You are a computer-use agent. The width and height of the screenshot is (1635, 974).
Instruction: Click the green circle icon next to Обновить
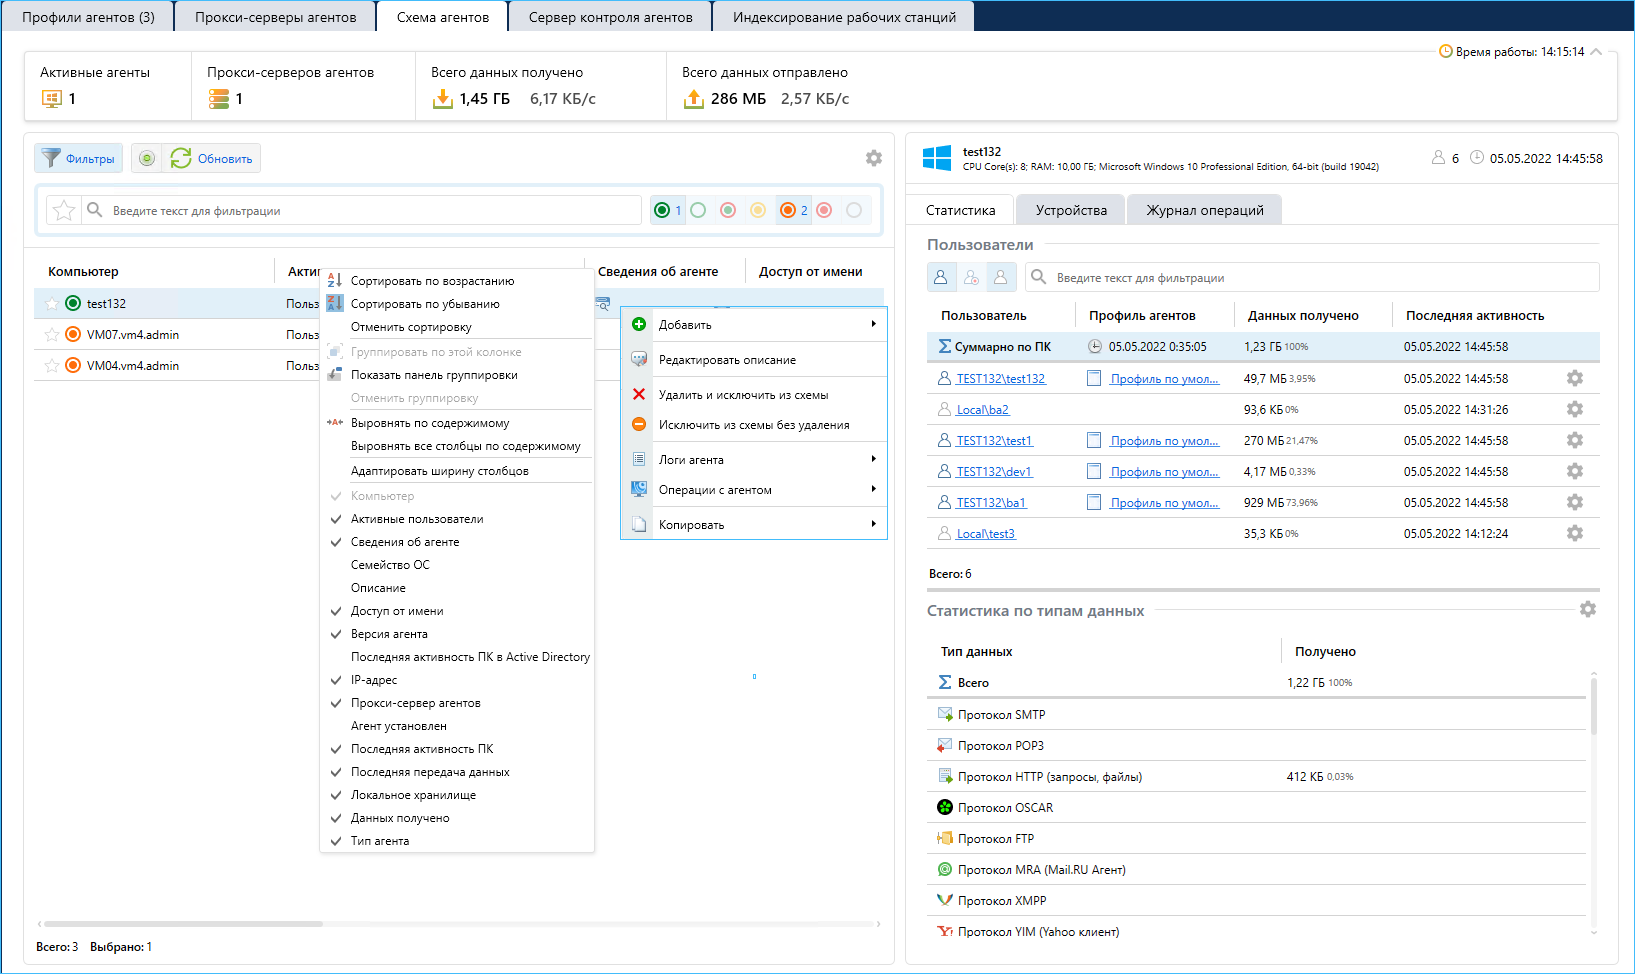click(147, 158)
